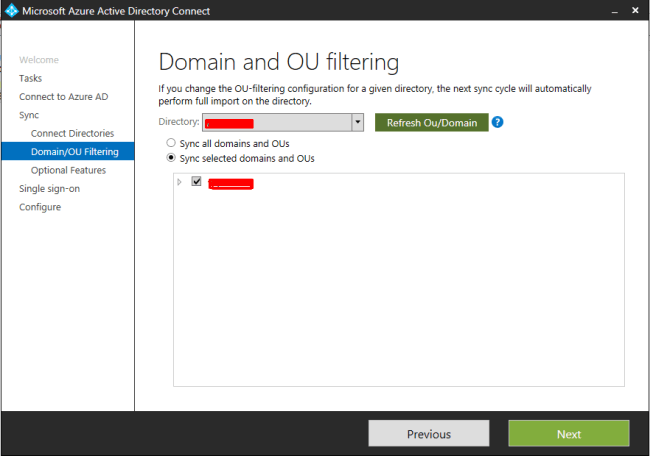This screenshot has width=650, height=456.
Task: Click the Next button
Action: (x=569, y=434)
